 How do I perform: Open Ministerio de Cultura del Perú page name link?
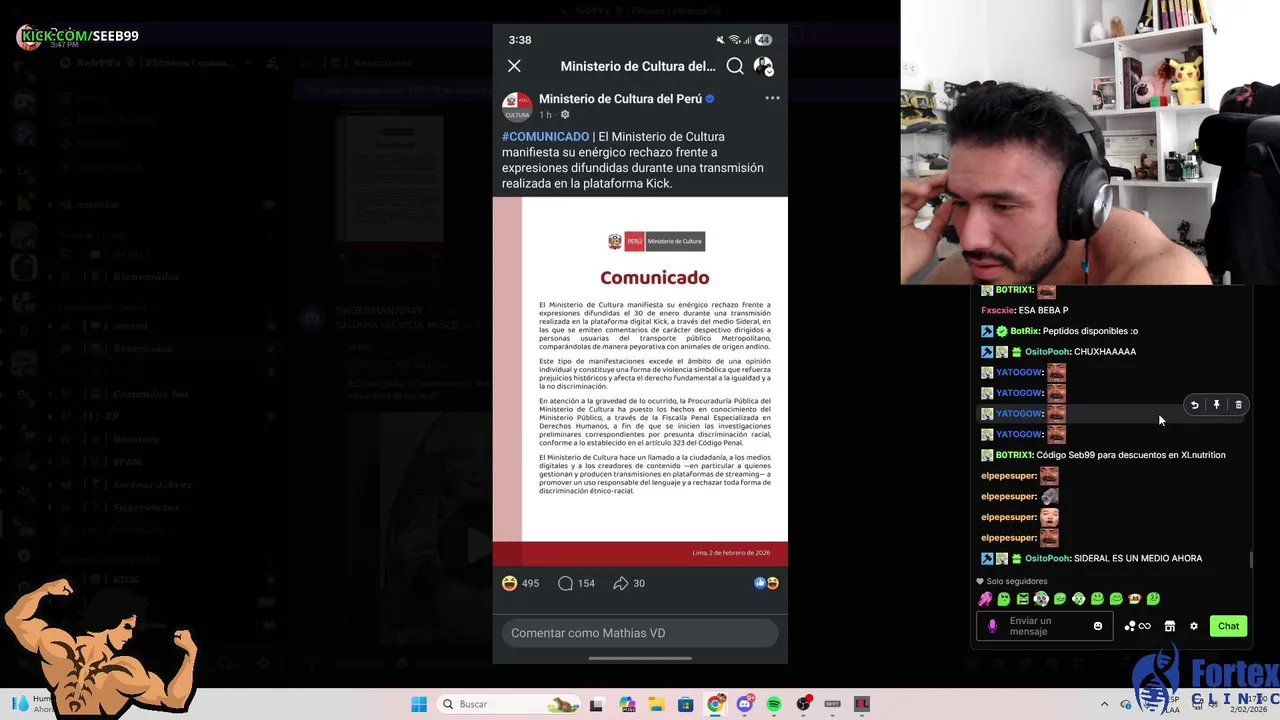tap(620, 99)
